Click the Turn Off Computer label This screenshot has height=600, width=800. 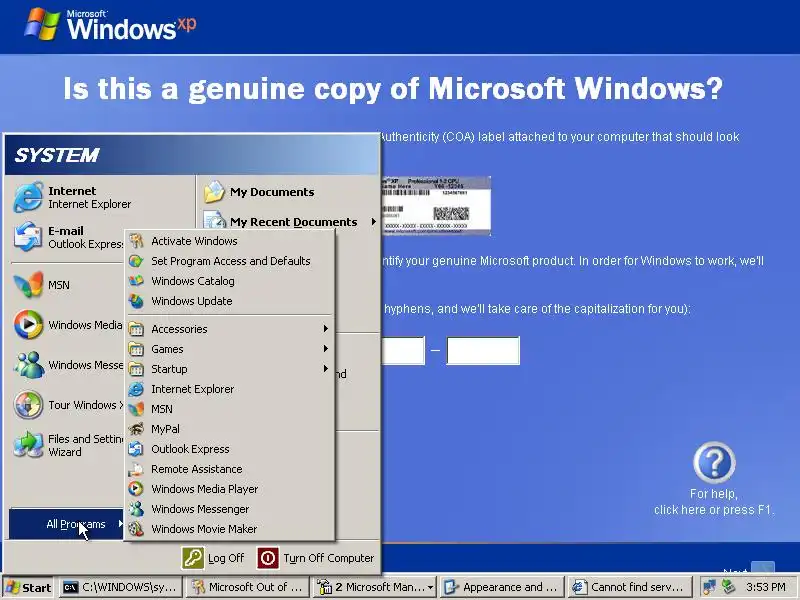[329, 558]
